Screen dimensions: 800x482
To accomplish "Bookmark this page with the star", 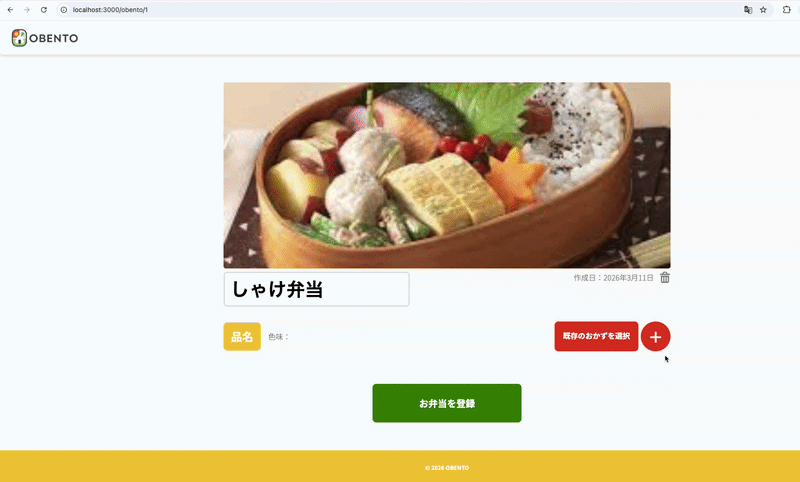I will click(x=763, y=10).
